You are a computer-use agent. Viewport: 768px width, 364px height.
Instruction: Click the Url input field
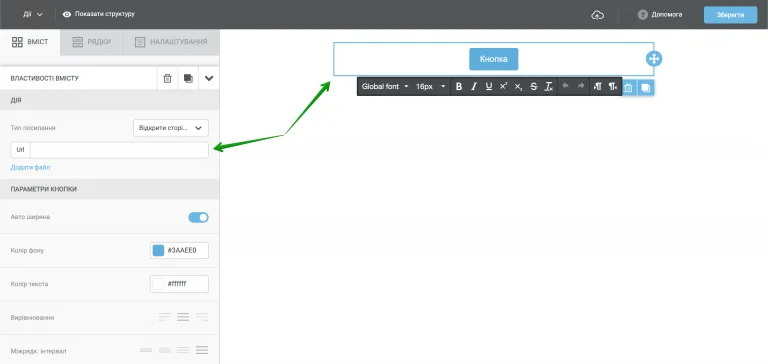119,150
